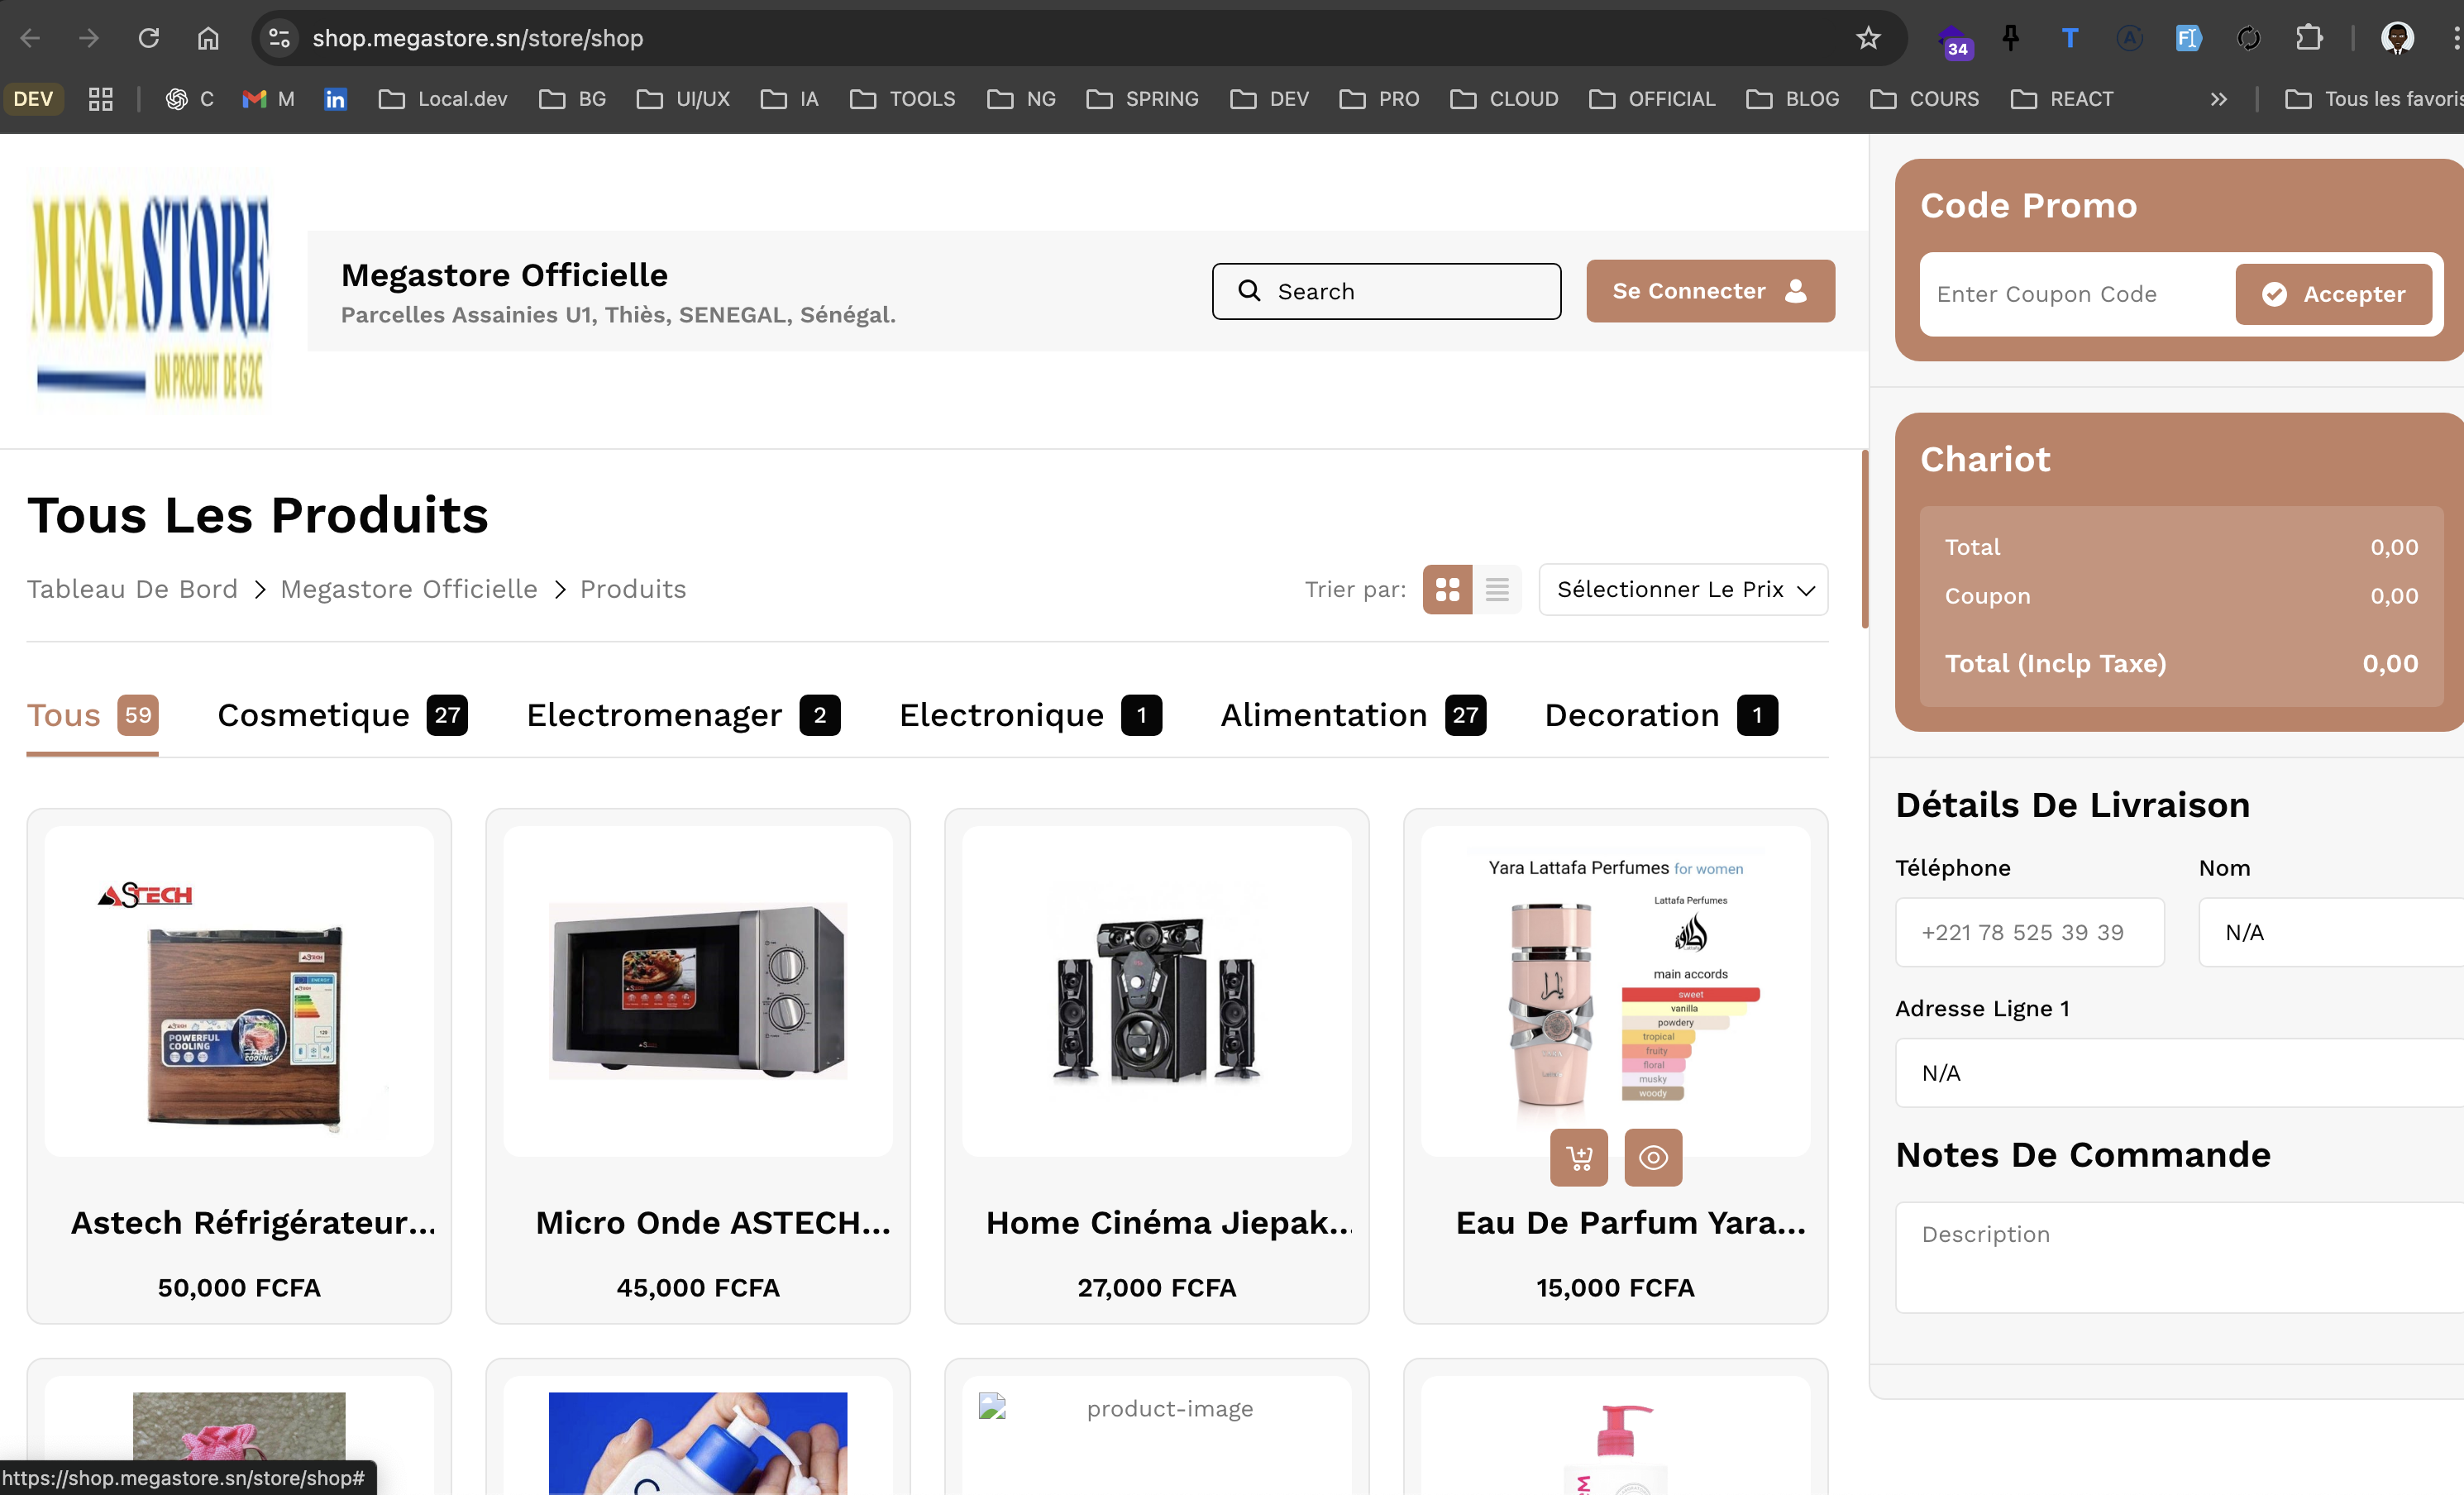Expand hidden bookmarks chevron
The image size is (2464, 1495).
click(2218, 99)
